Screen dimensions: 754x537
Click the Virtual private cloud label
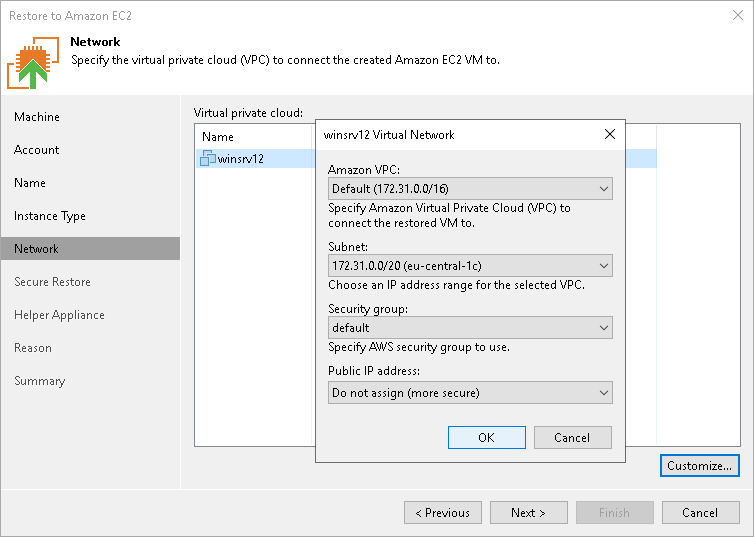coord(248,113)
